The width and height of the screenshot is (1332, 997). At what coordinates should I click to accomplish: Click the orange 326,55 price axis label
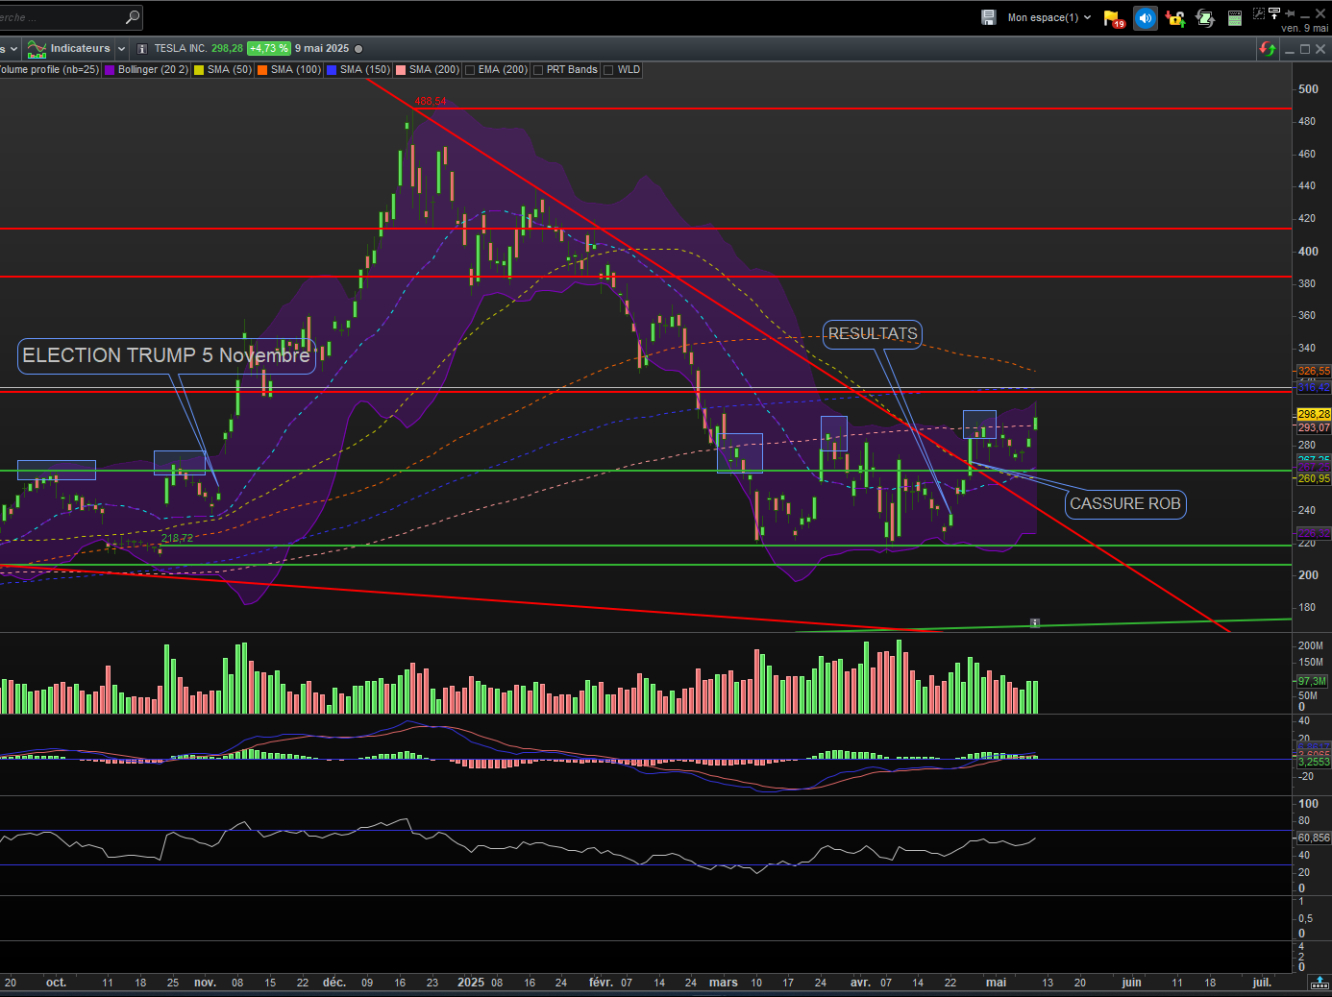pos(1314,371)
